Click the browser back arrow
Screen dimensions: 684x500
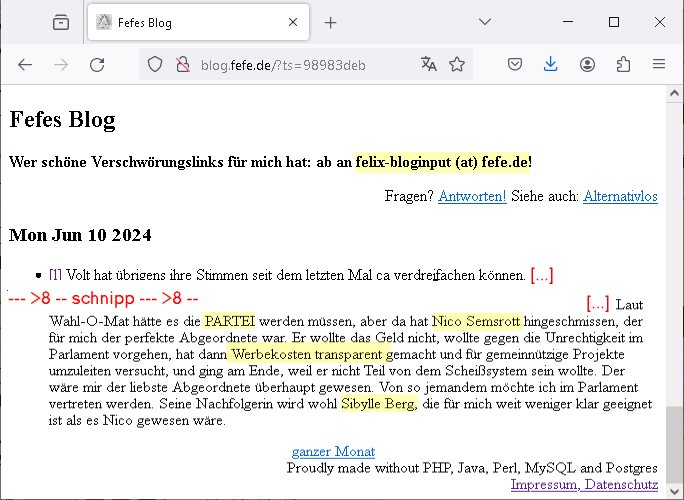(25, 65)
